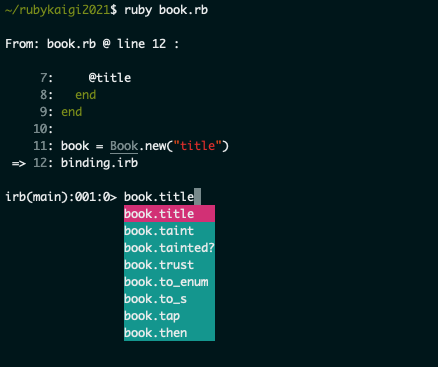Pick book.tainted? in the autocomplete popup
Screen dimensions: 438x367
[x=169, y=248]
